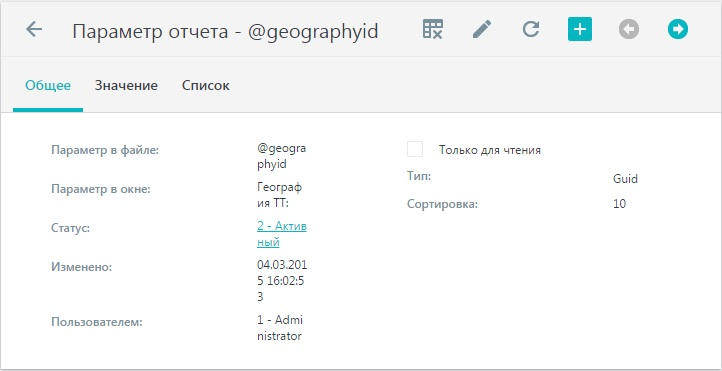Go to the previous record with the gray arrow

tap(629, 29)
